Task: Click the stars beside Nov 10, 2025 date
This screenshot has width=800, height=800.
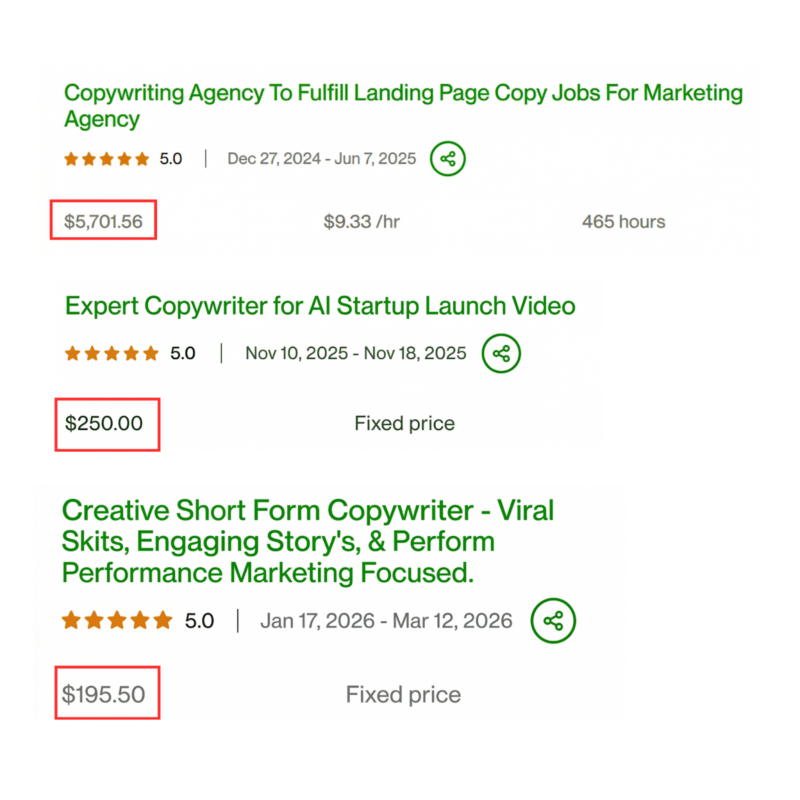Action: tap(112, 353)
